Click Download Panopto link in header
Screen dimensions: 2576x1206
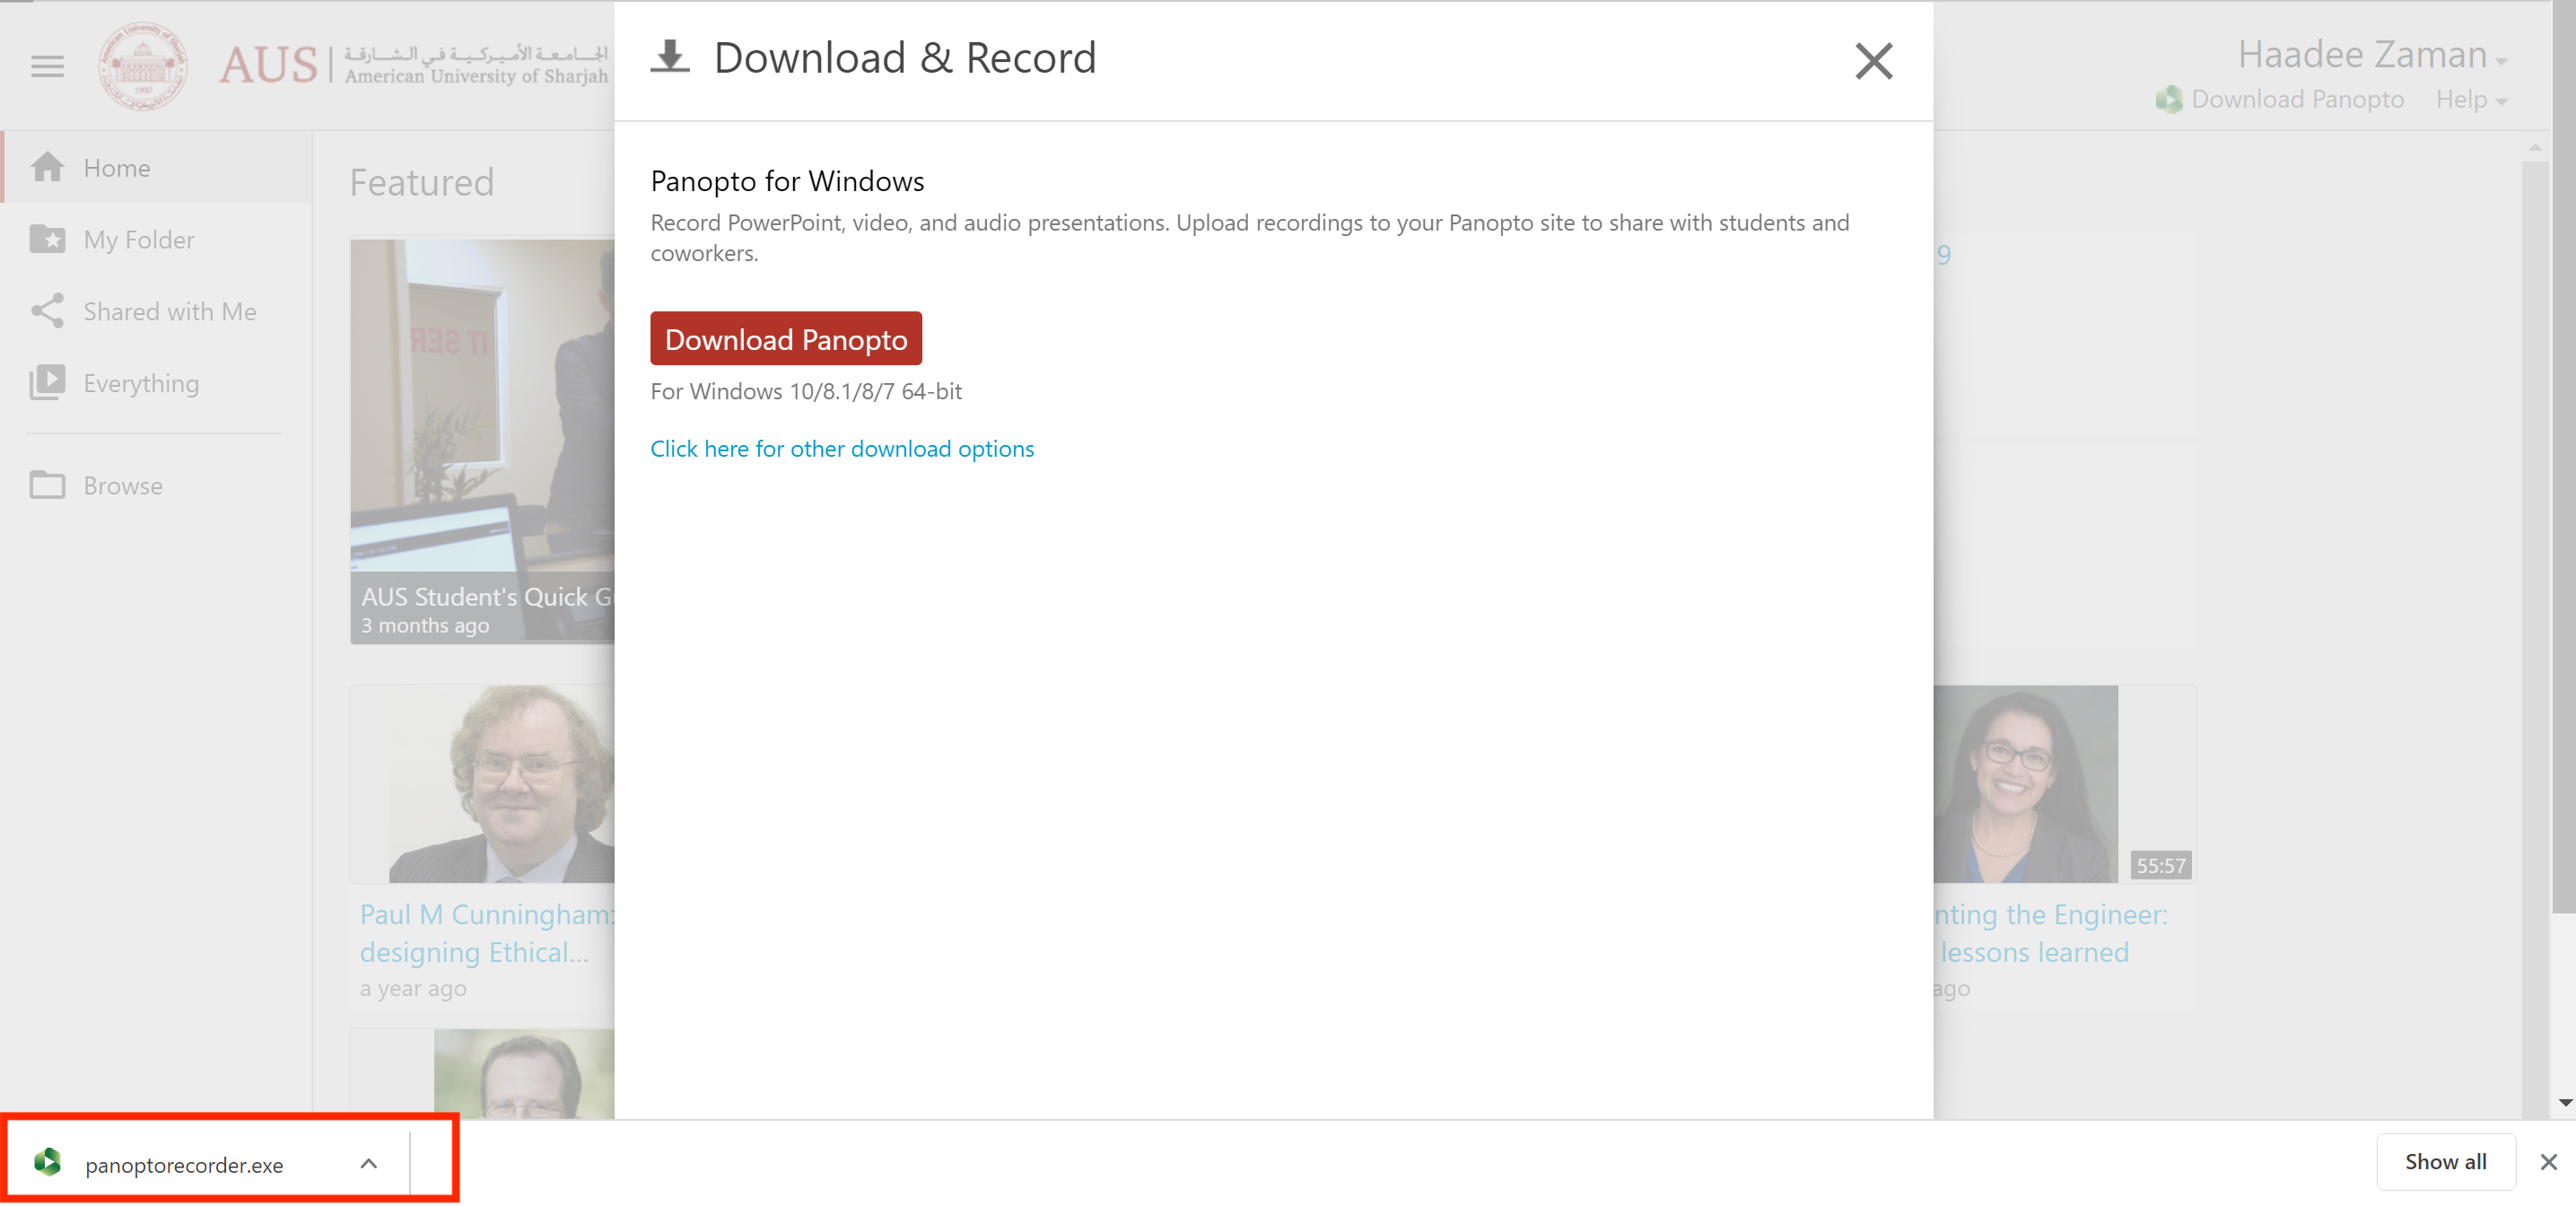click(2297, 99)
